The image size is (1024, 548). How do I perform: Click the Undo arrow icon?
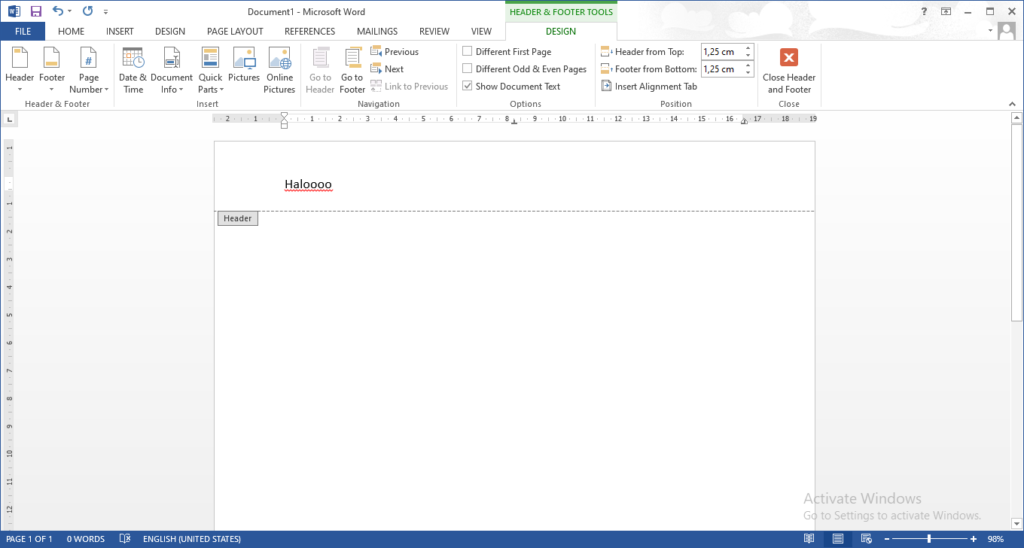(x=58, y=11)
